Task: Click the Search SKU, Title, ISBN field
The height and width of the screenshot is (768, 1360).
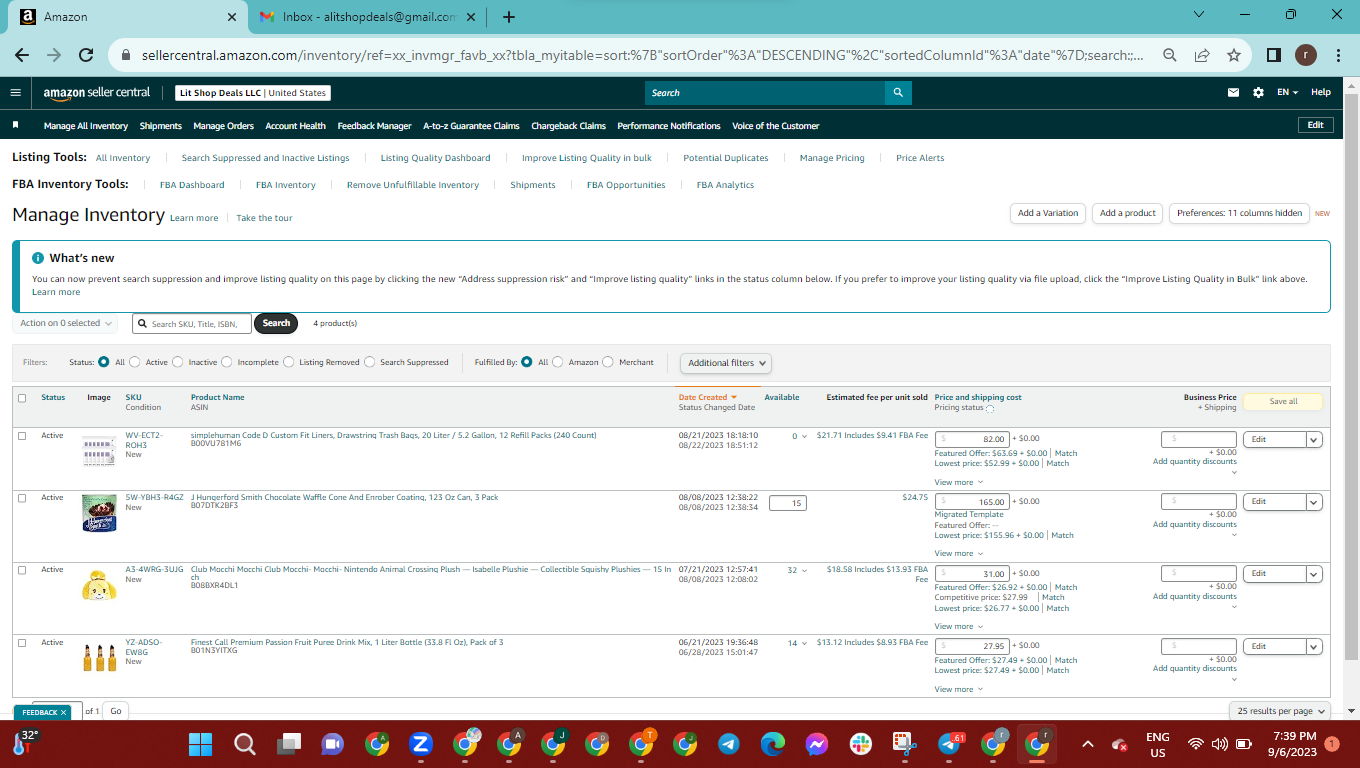Action: (192, 324)
